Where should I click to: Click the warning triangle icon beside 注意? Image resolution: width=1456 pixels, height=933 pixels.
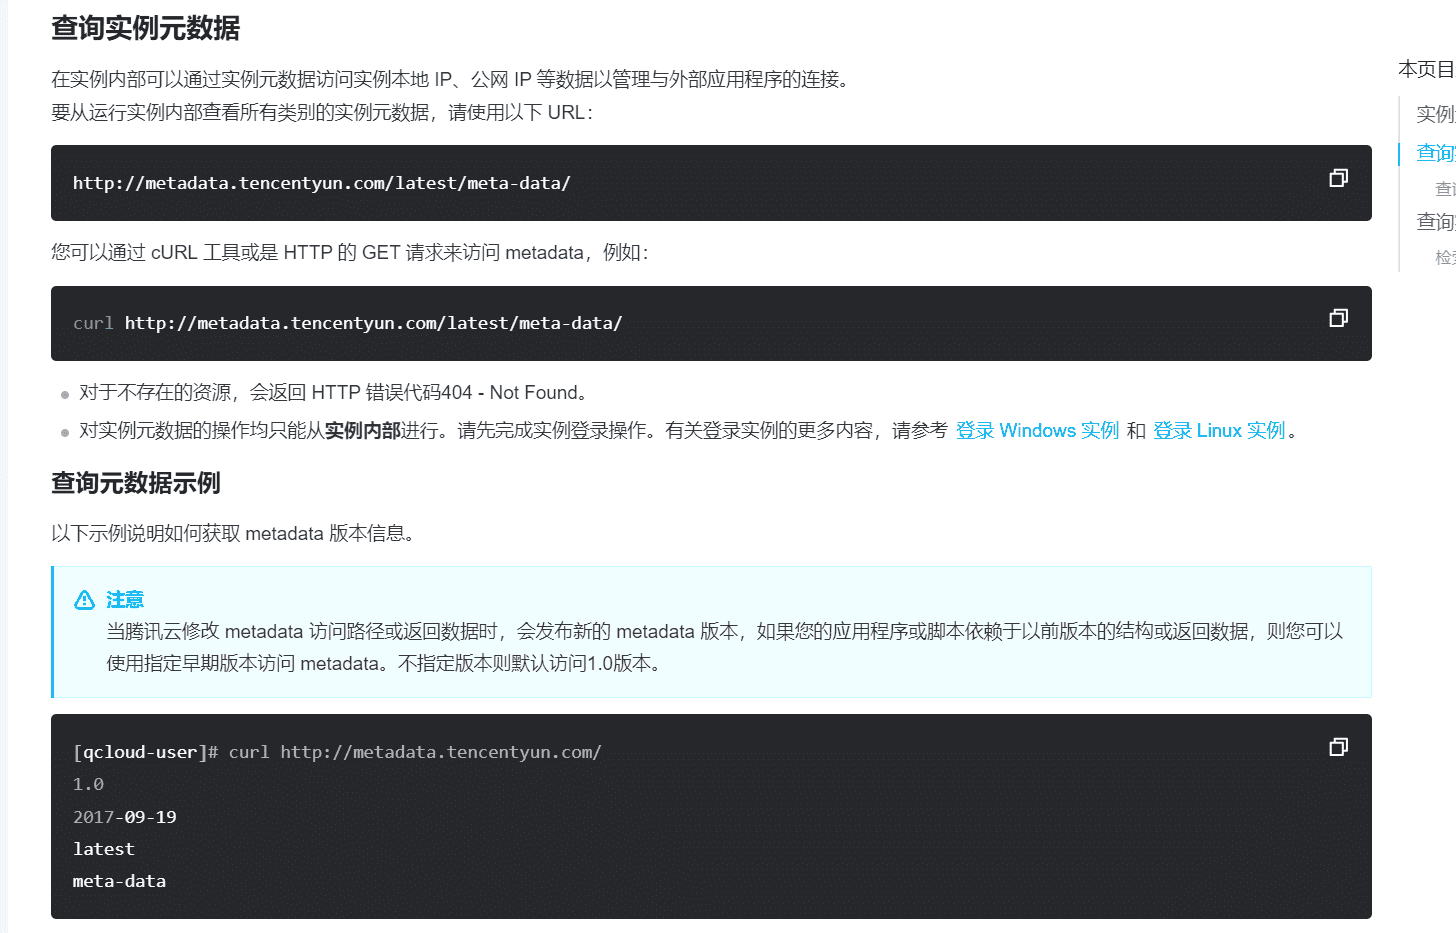84,600
